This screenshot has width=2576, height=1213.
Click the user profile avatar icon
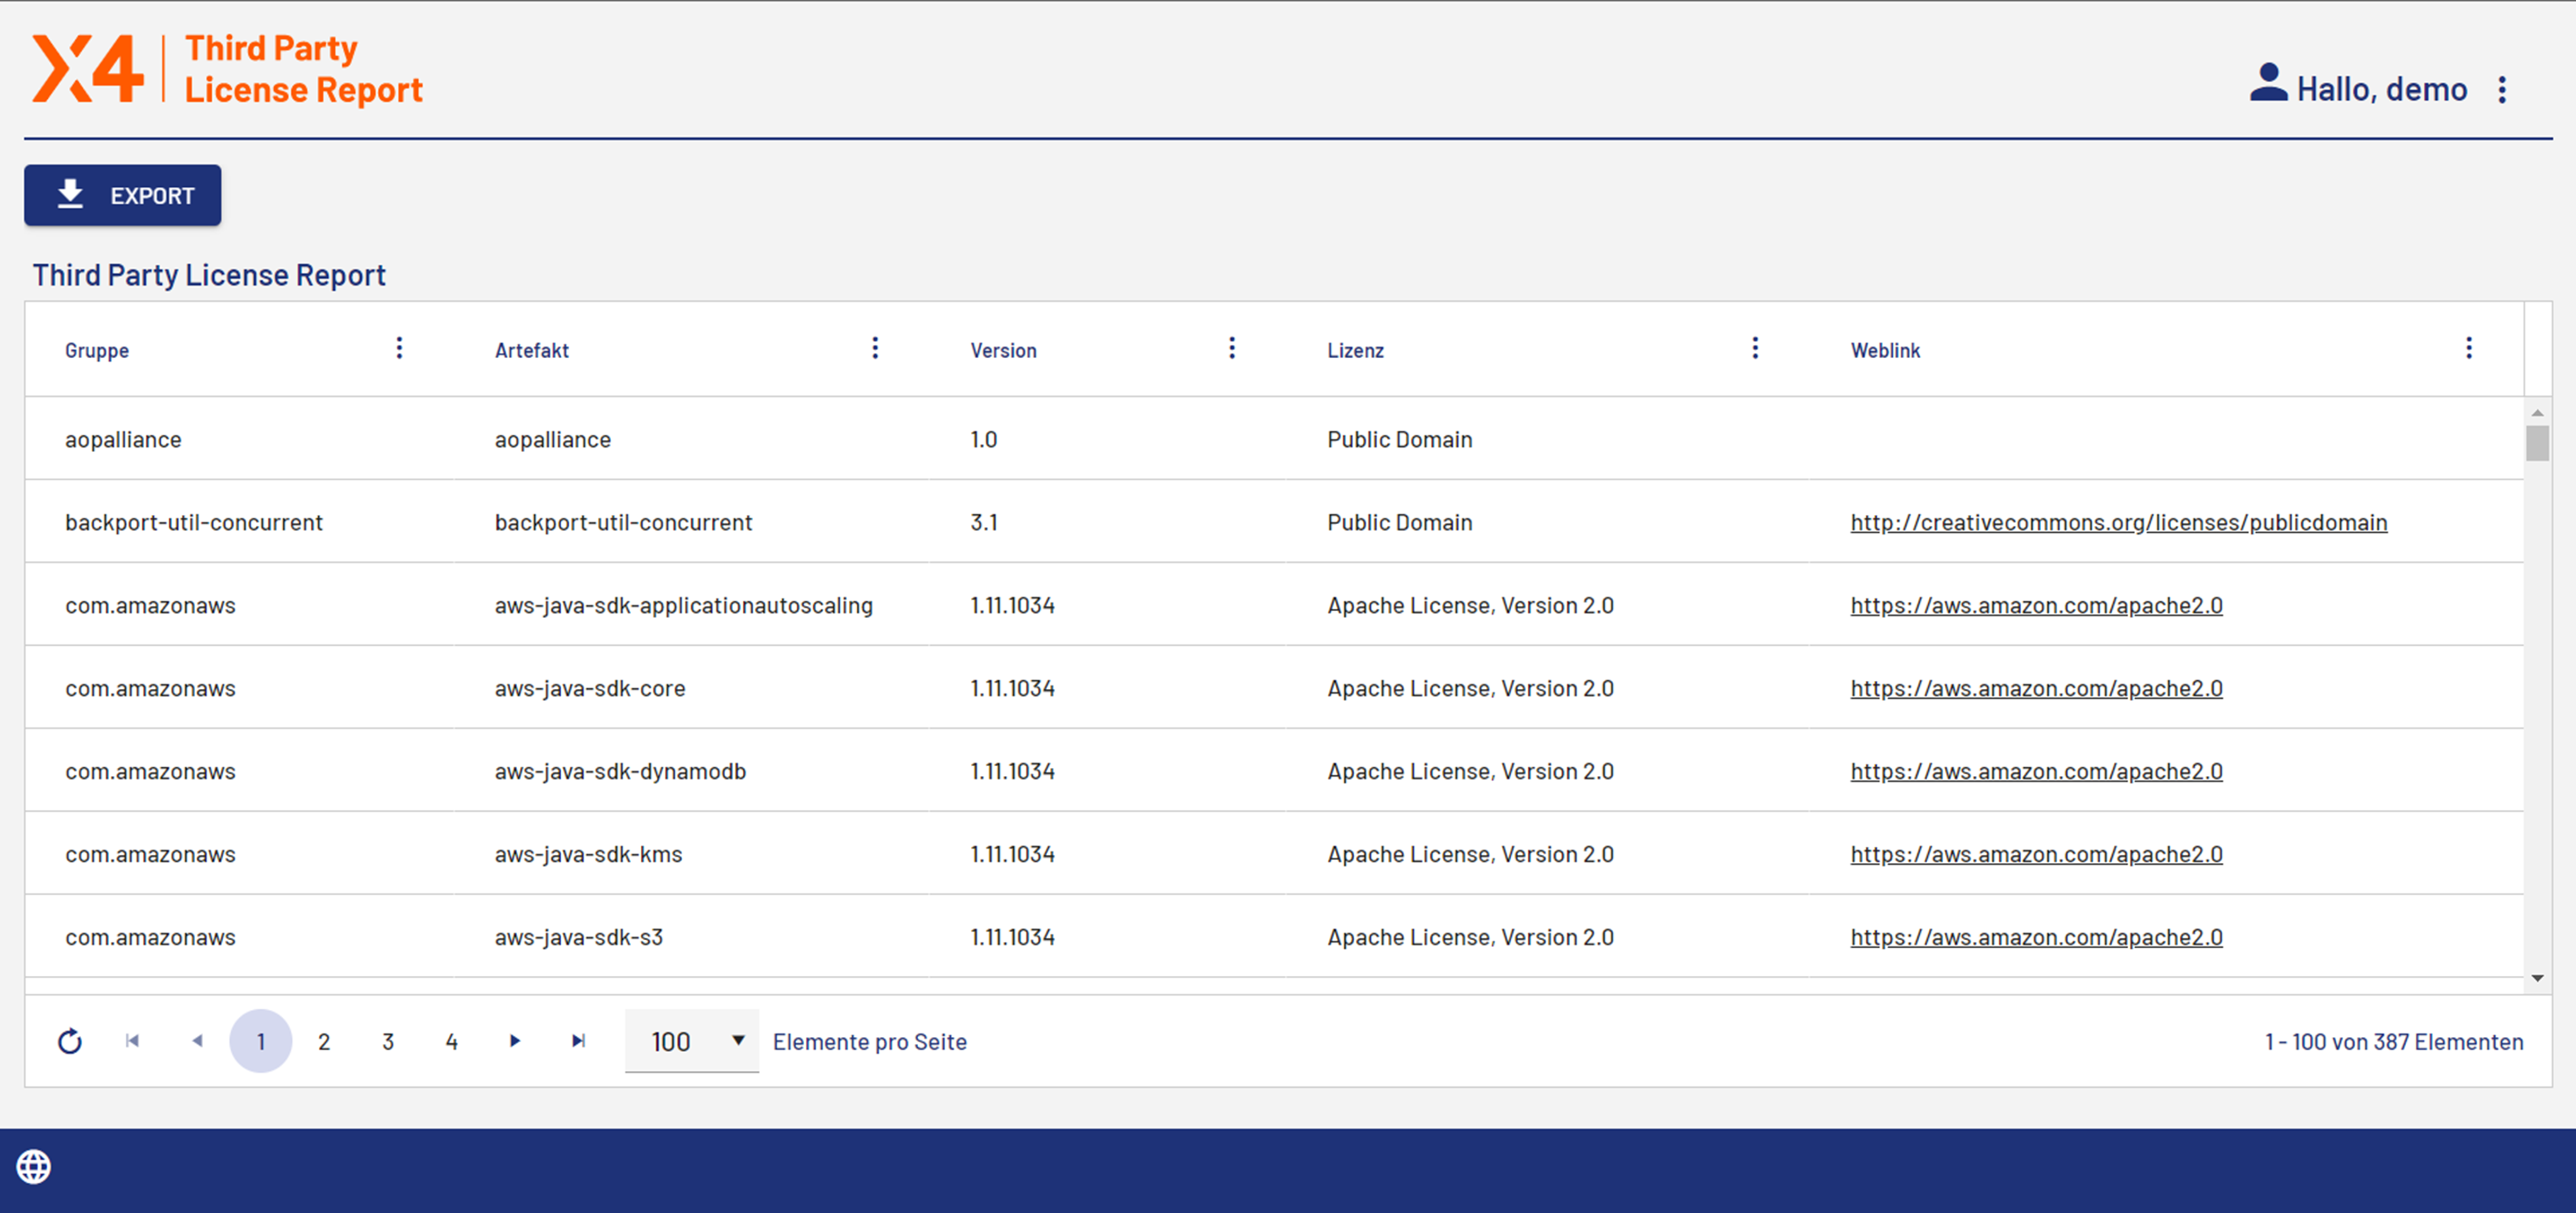[x=2268, y=84]
